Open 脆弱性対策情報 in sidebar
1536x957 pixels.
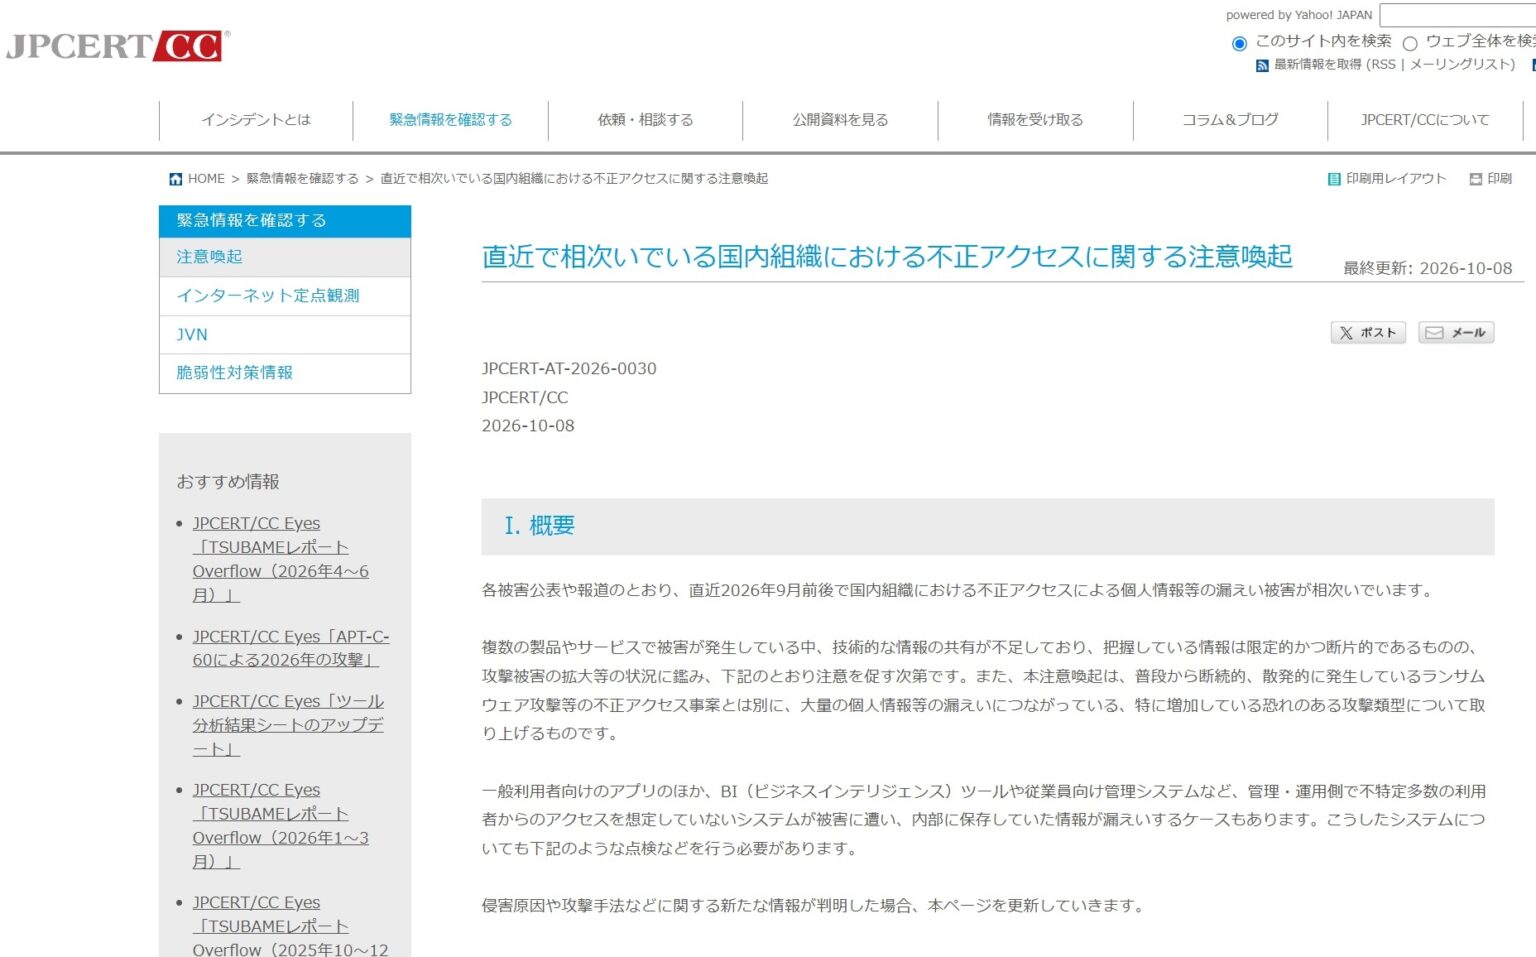coord(285,373)
